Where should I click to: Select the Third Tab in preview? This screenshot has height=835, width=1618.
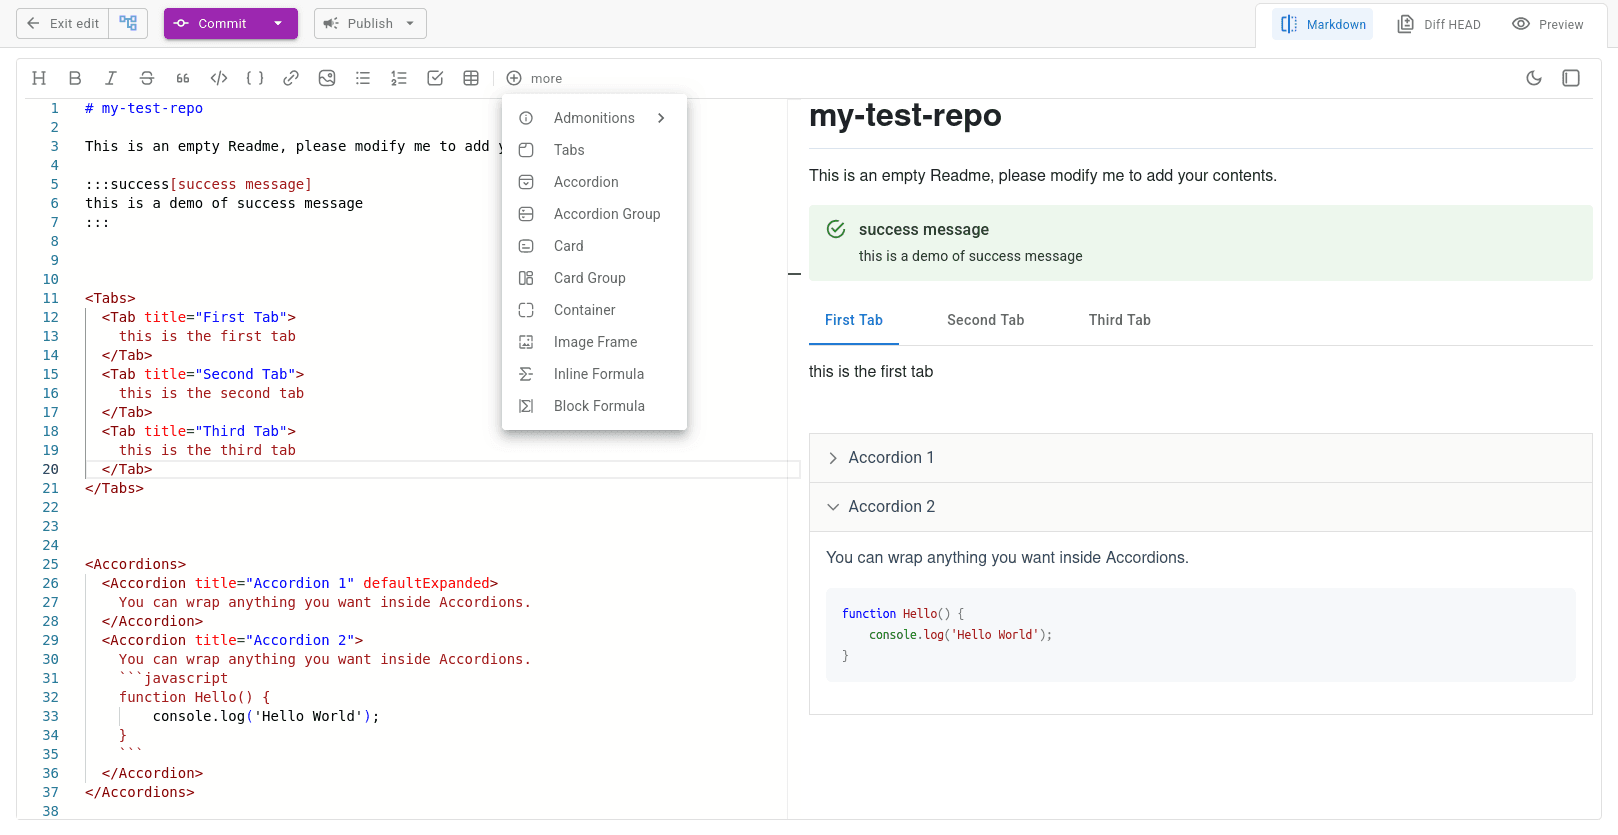(x=1120, y=320)
